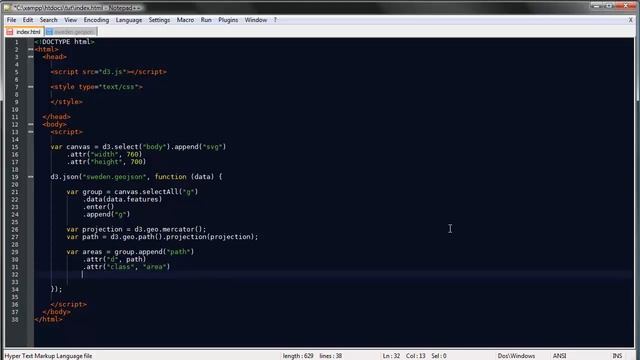Screen dimensions: 640x360
Task: Collapse the script fold marker on line 13
Action: [31, 132]
